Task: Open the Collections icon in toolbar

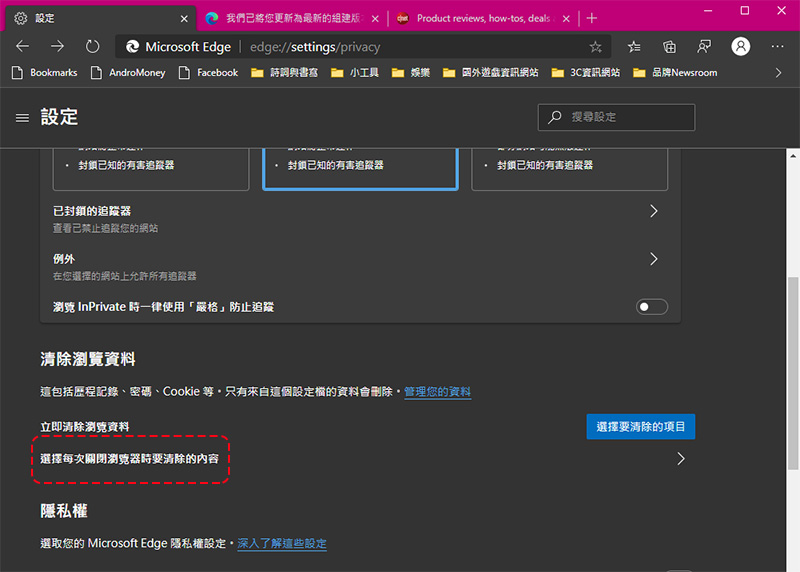Action: click(x=670, y=47)
